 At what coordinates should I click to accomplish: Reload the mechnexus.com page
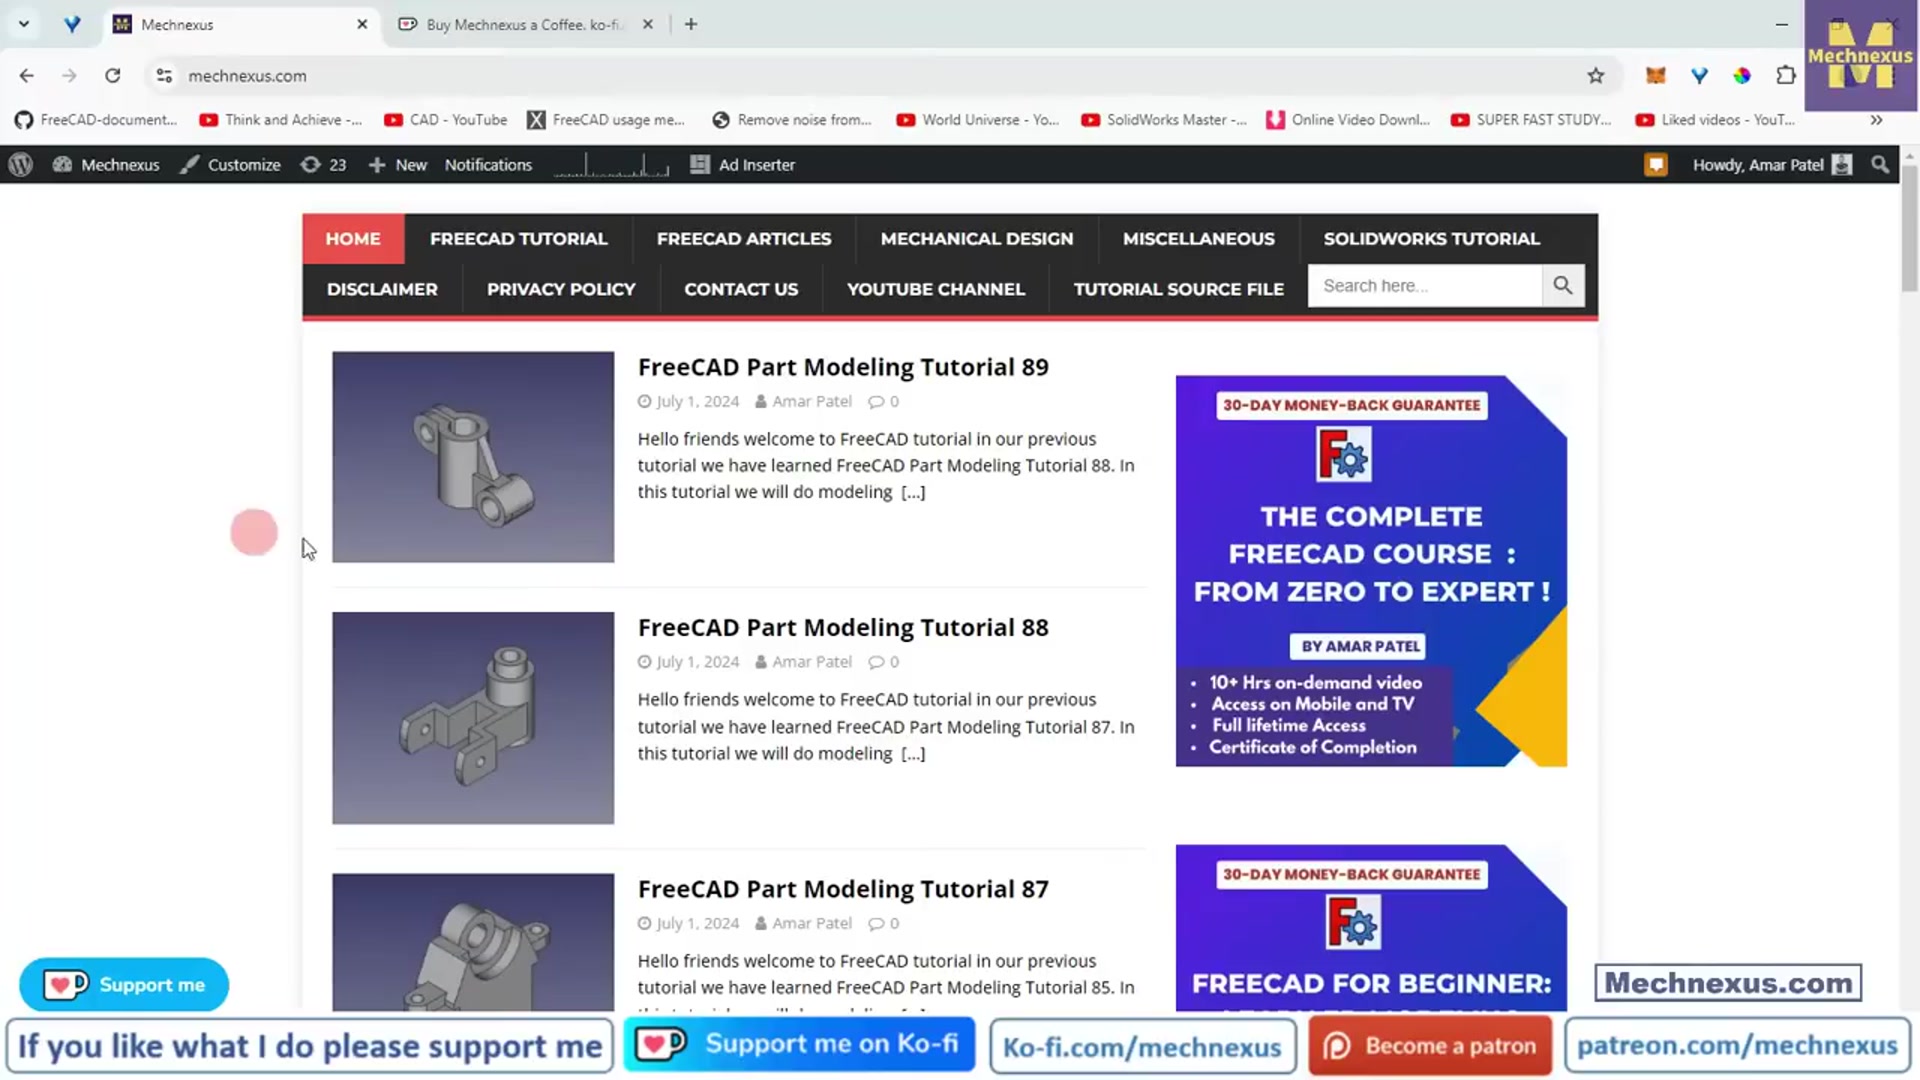click(x=113, y=76)
